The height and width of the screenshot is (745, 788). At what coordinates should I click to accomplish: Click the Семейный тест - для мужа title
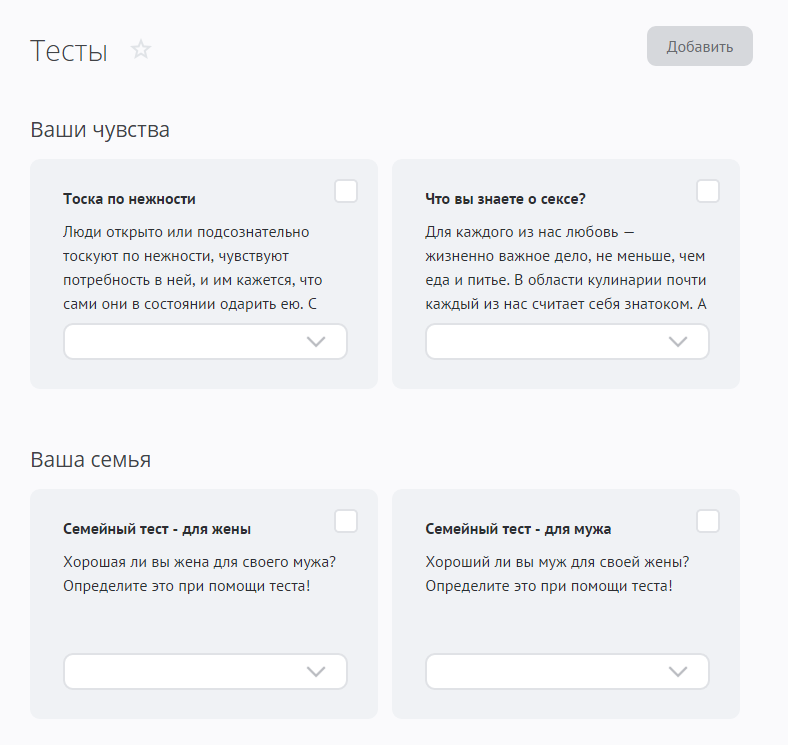(x=518, y=529)
